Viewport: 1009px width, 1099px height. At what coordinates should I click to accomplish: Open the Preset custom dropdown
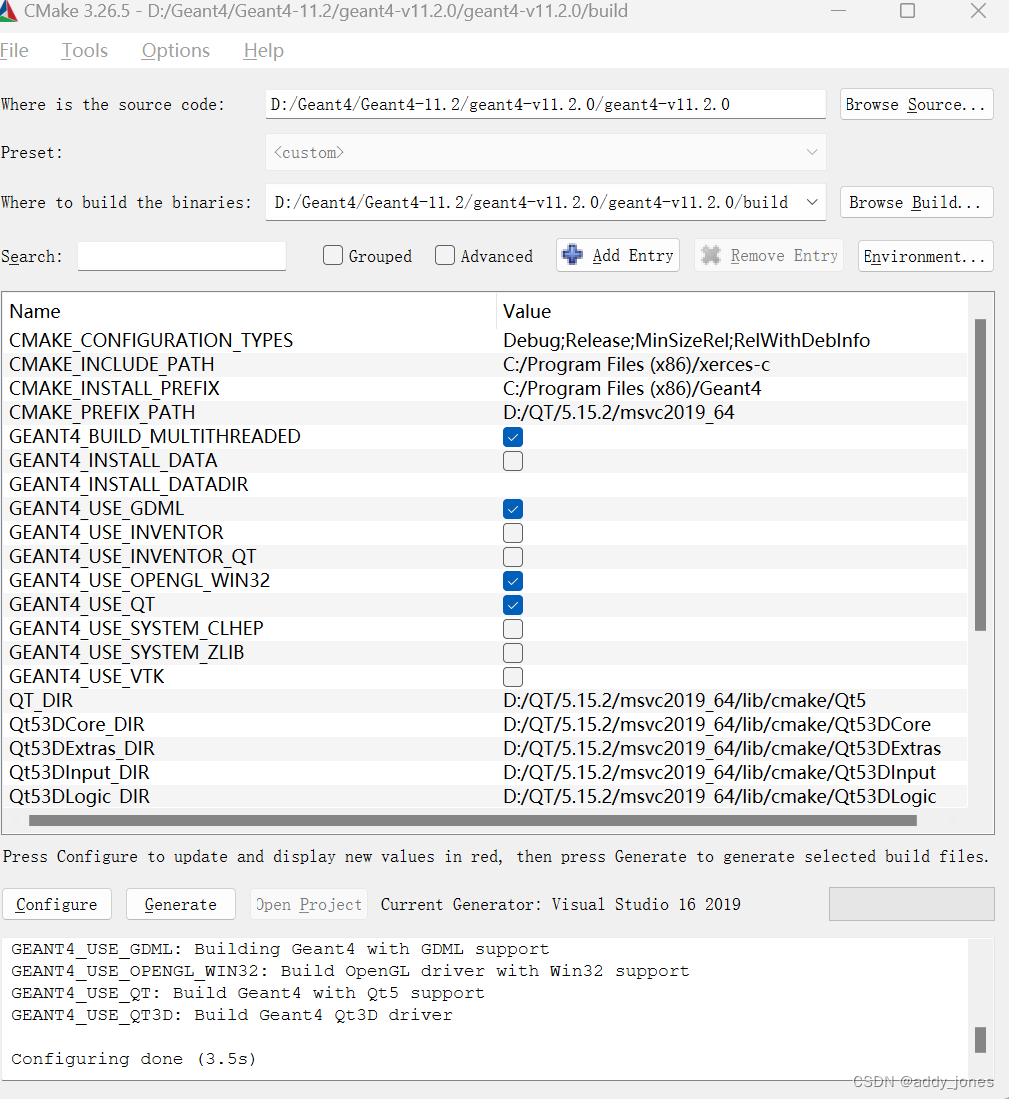pos(546,152)
